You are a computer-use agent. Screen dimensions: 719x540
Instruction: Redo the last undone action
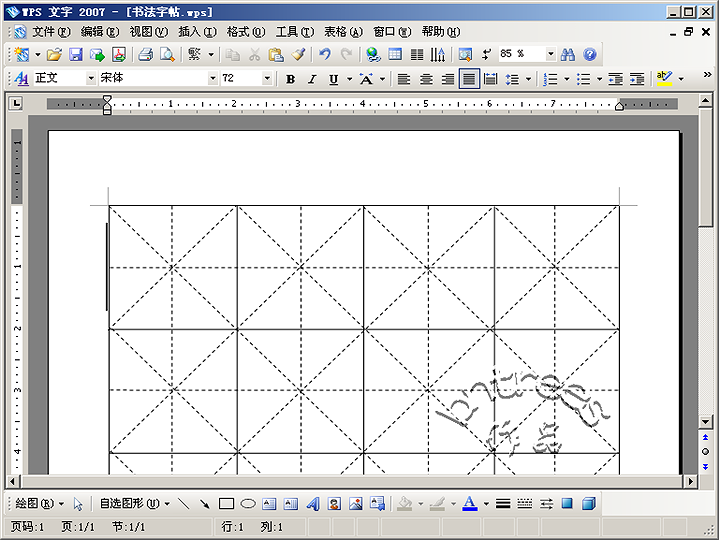point(347,55)
